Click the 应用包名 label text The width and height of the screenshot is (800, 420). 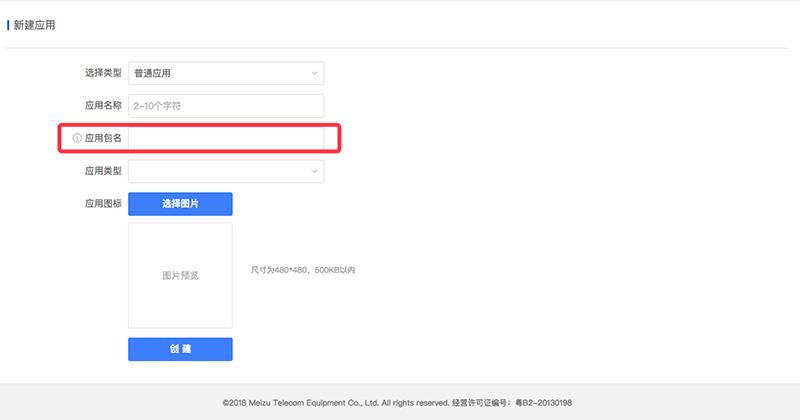click(104, 138)
